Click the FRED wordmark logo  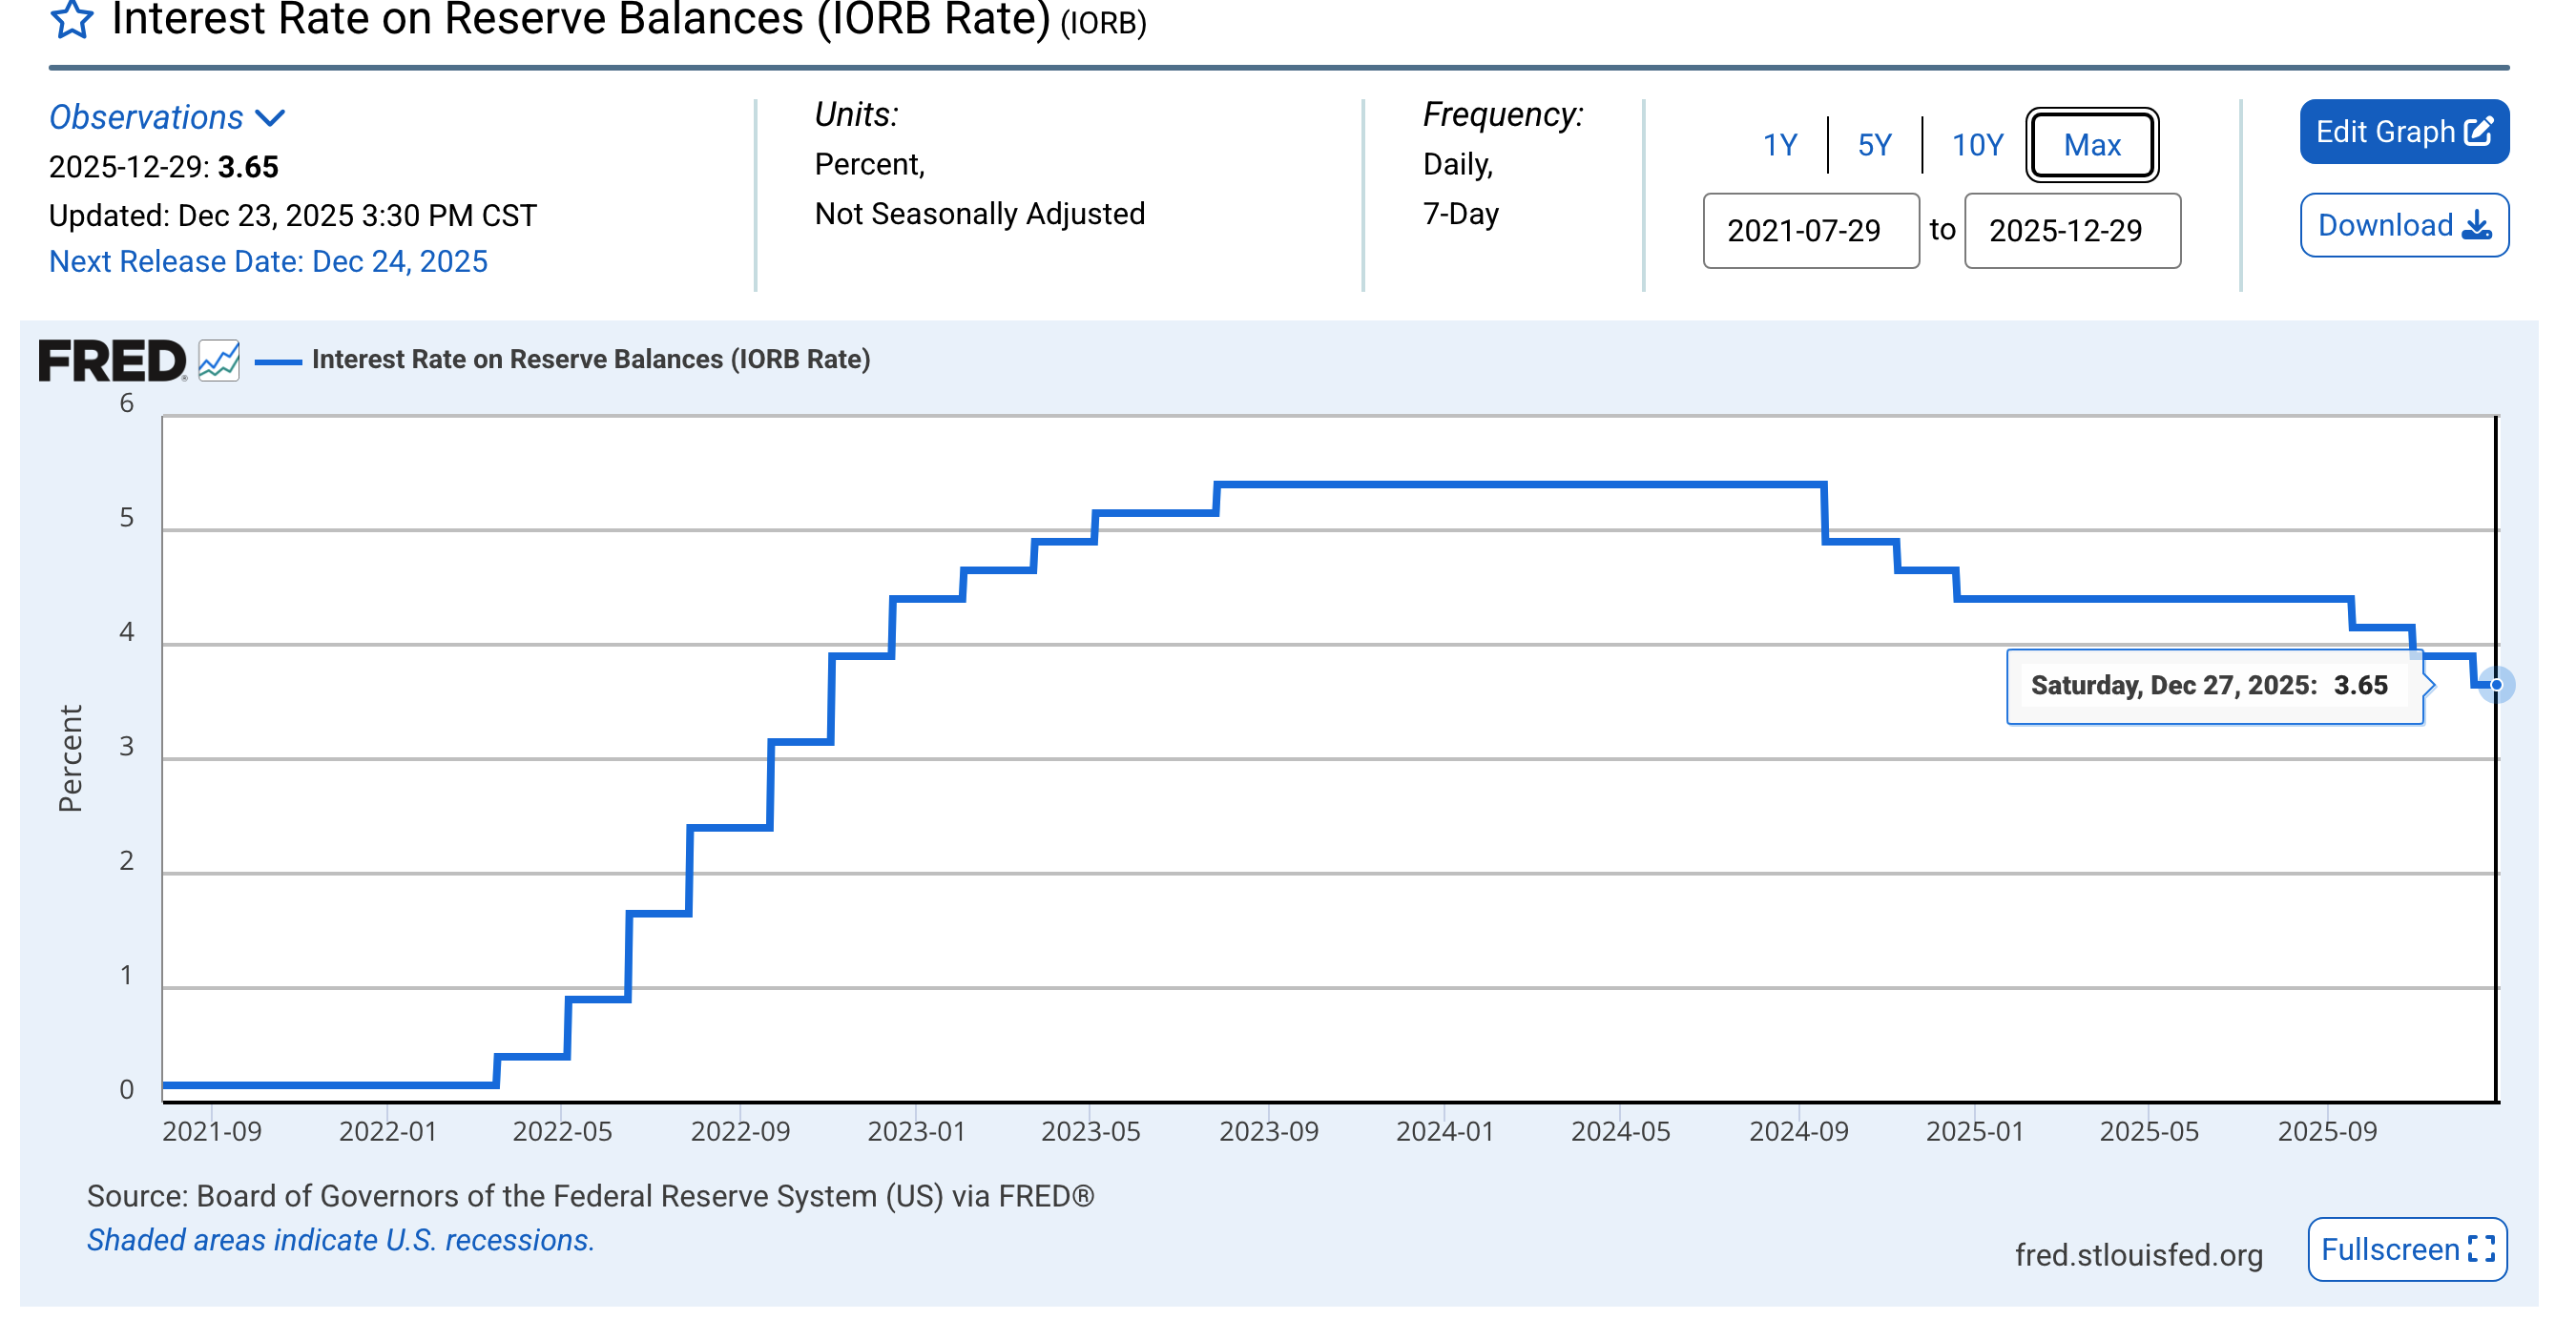112,360
